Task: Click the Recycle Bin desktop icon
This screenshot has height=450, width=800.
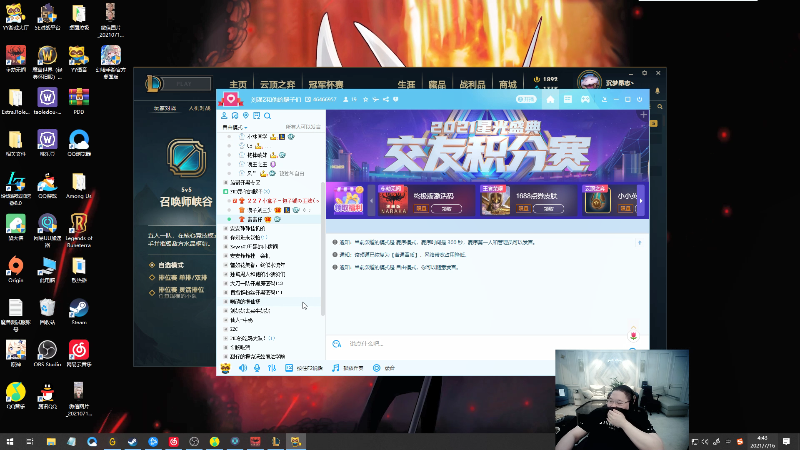Action: 47,312
